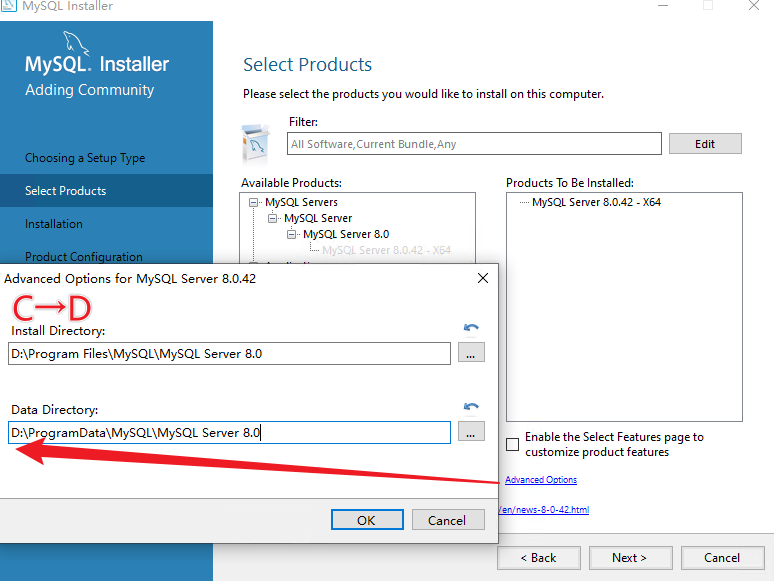Click the Edit filter button
Screen dimensions: 774x581
pos(705,144)
